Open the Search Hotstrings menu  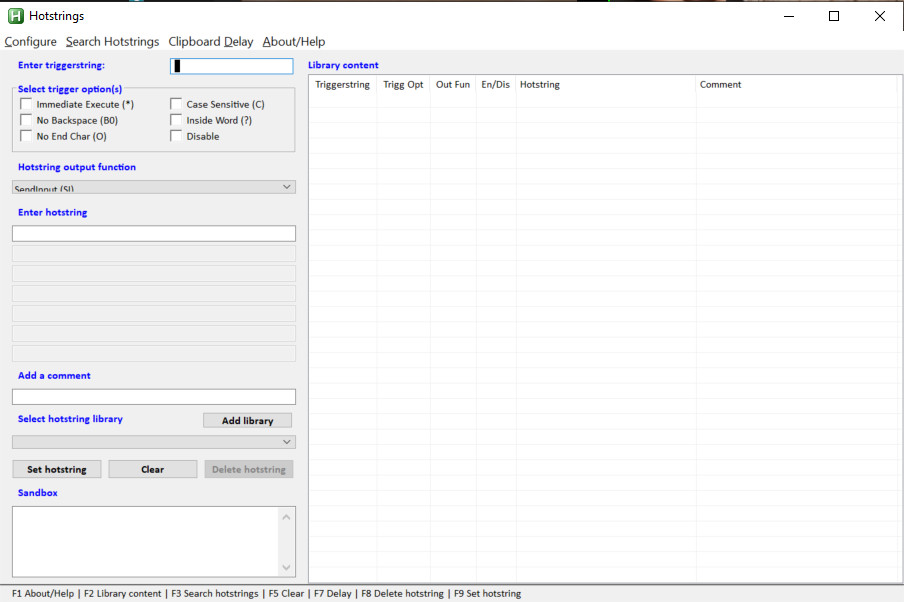[112, 42]
